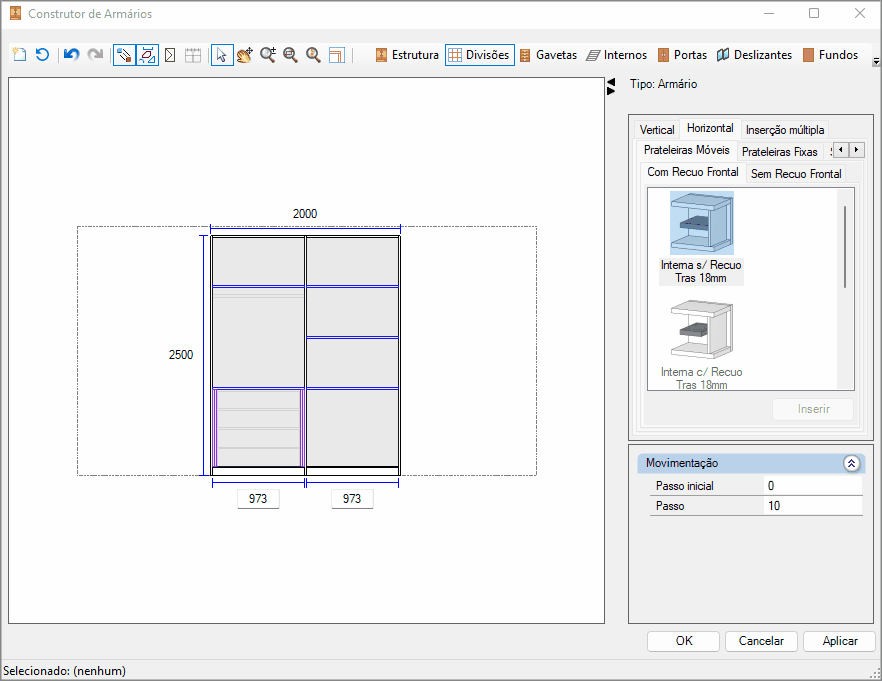Click the Aplicar button
The image size is (882, 681).
[839, 641]
